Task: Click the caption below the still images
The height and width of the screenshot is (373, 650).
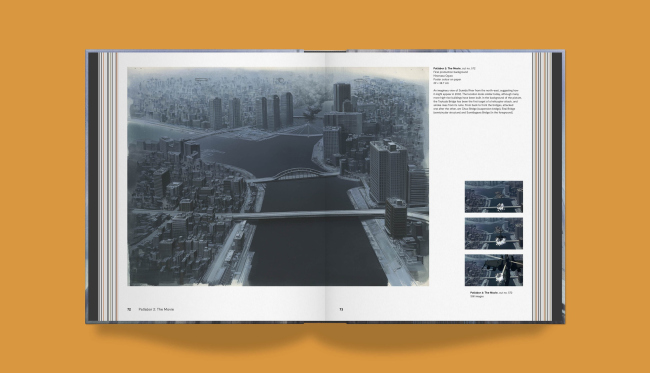Action: (491, 294)
